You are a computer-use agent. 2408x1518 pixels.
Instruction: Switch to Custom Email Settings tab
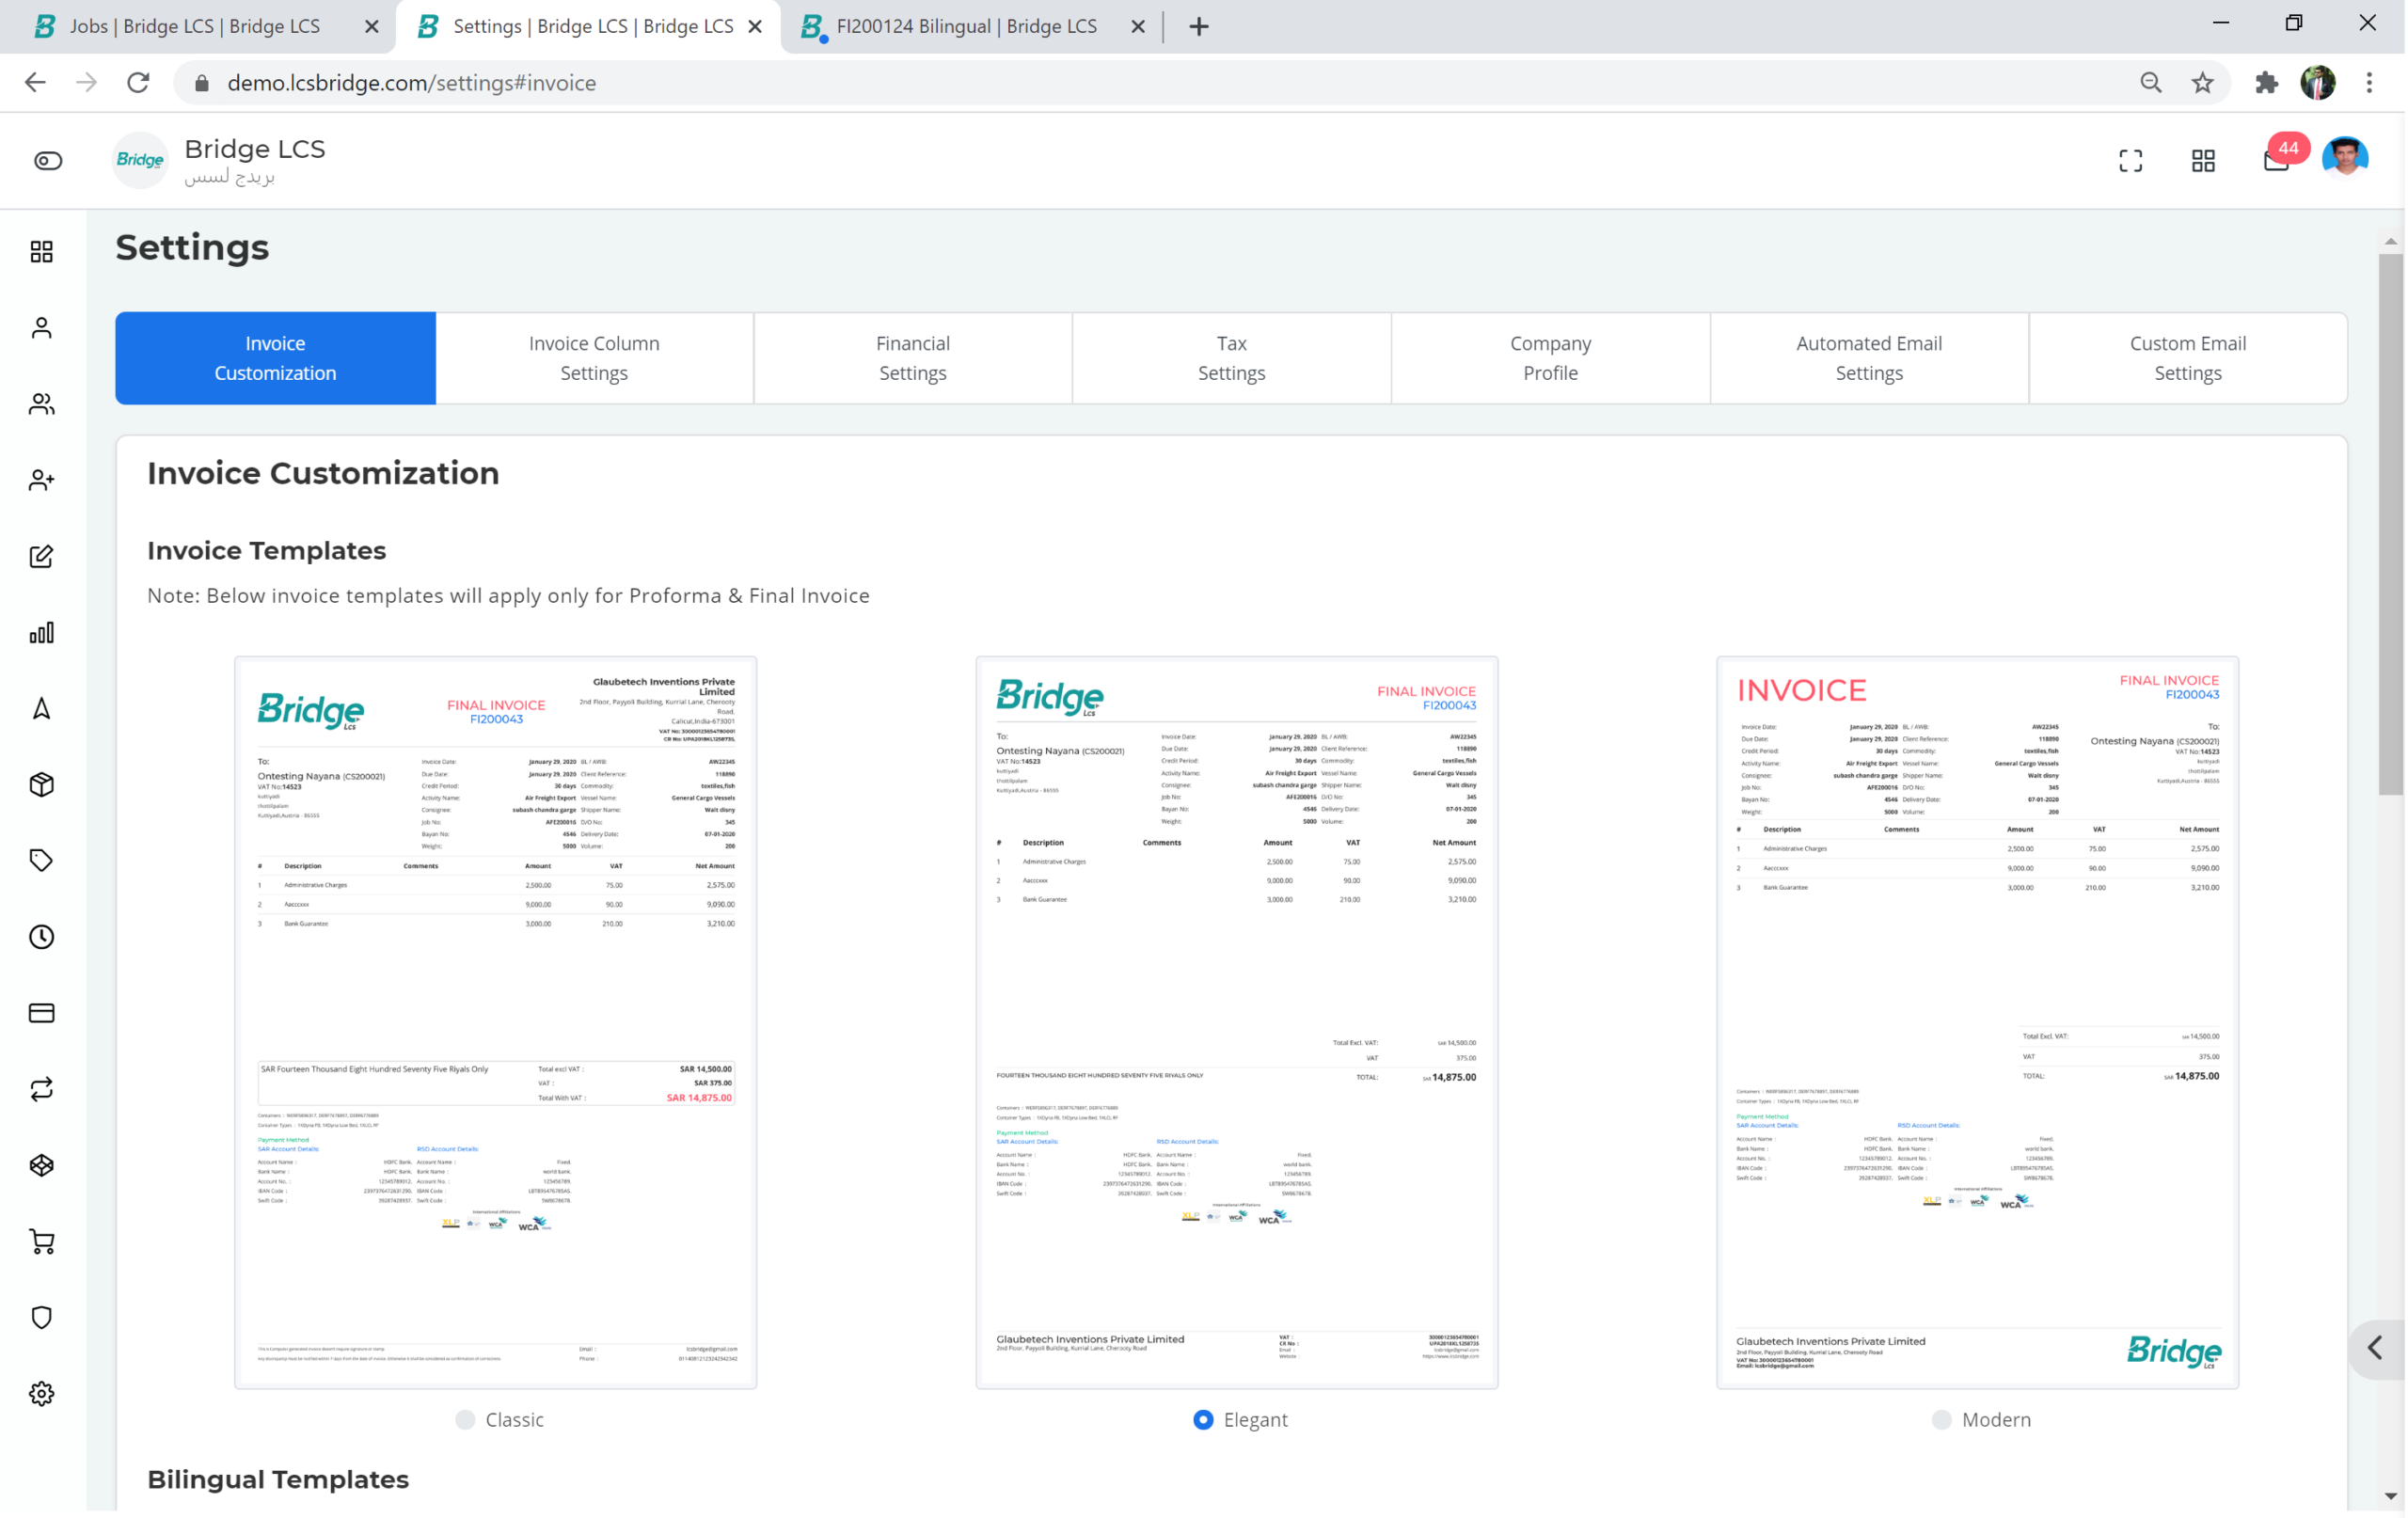coord(2189,358)
